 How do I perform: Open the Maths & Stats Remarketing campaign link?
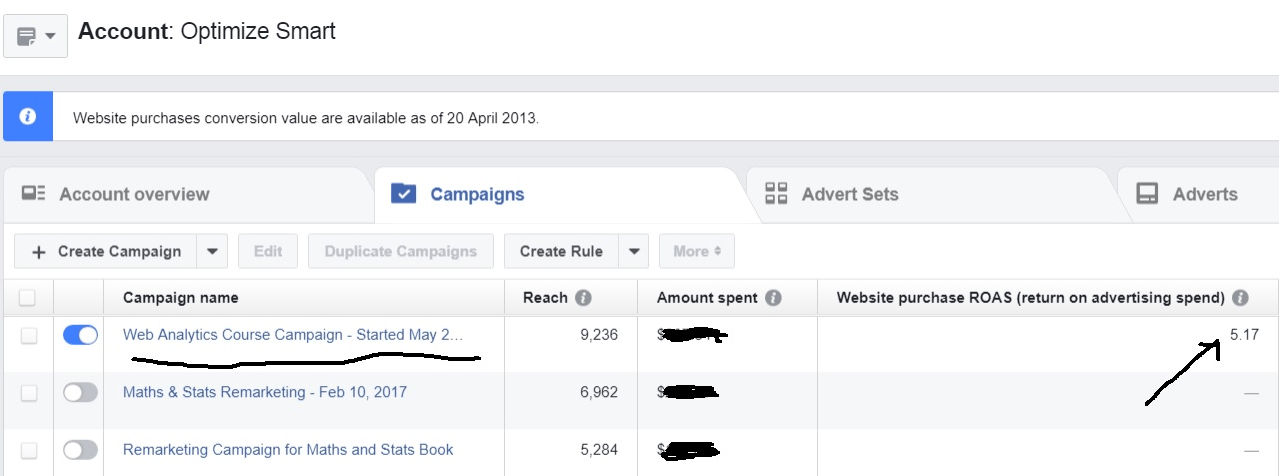pyautogui.click(x=264, y=393)
